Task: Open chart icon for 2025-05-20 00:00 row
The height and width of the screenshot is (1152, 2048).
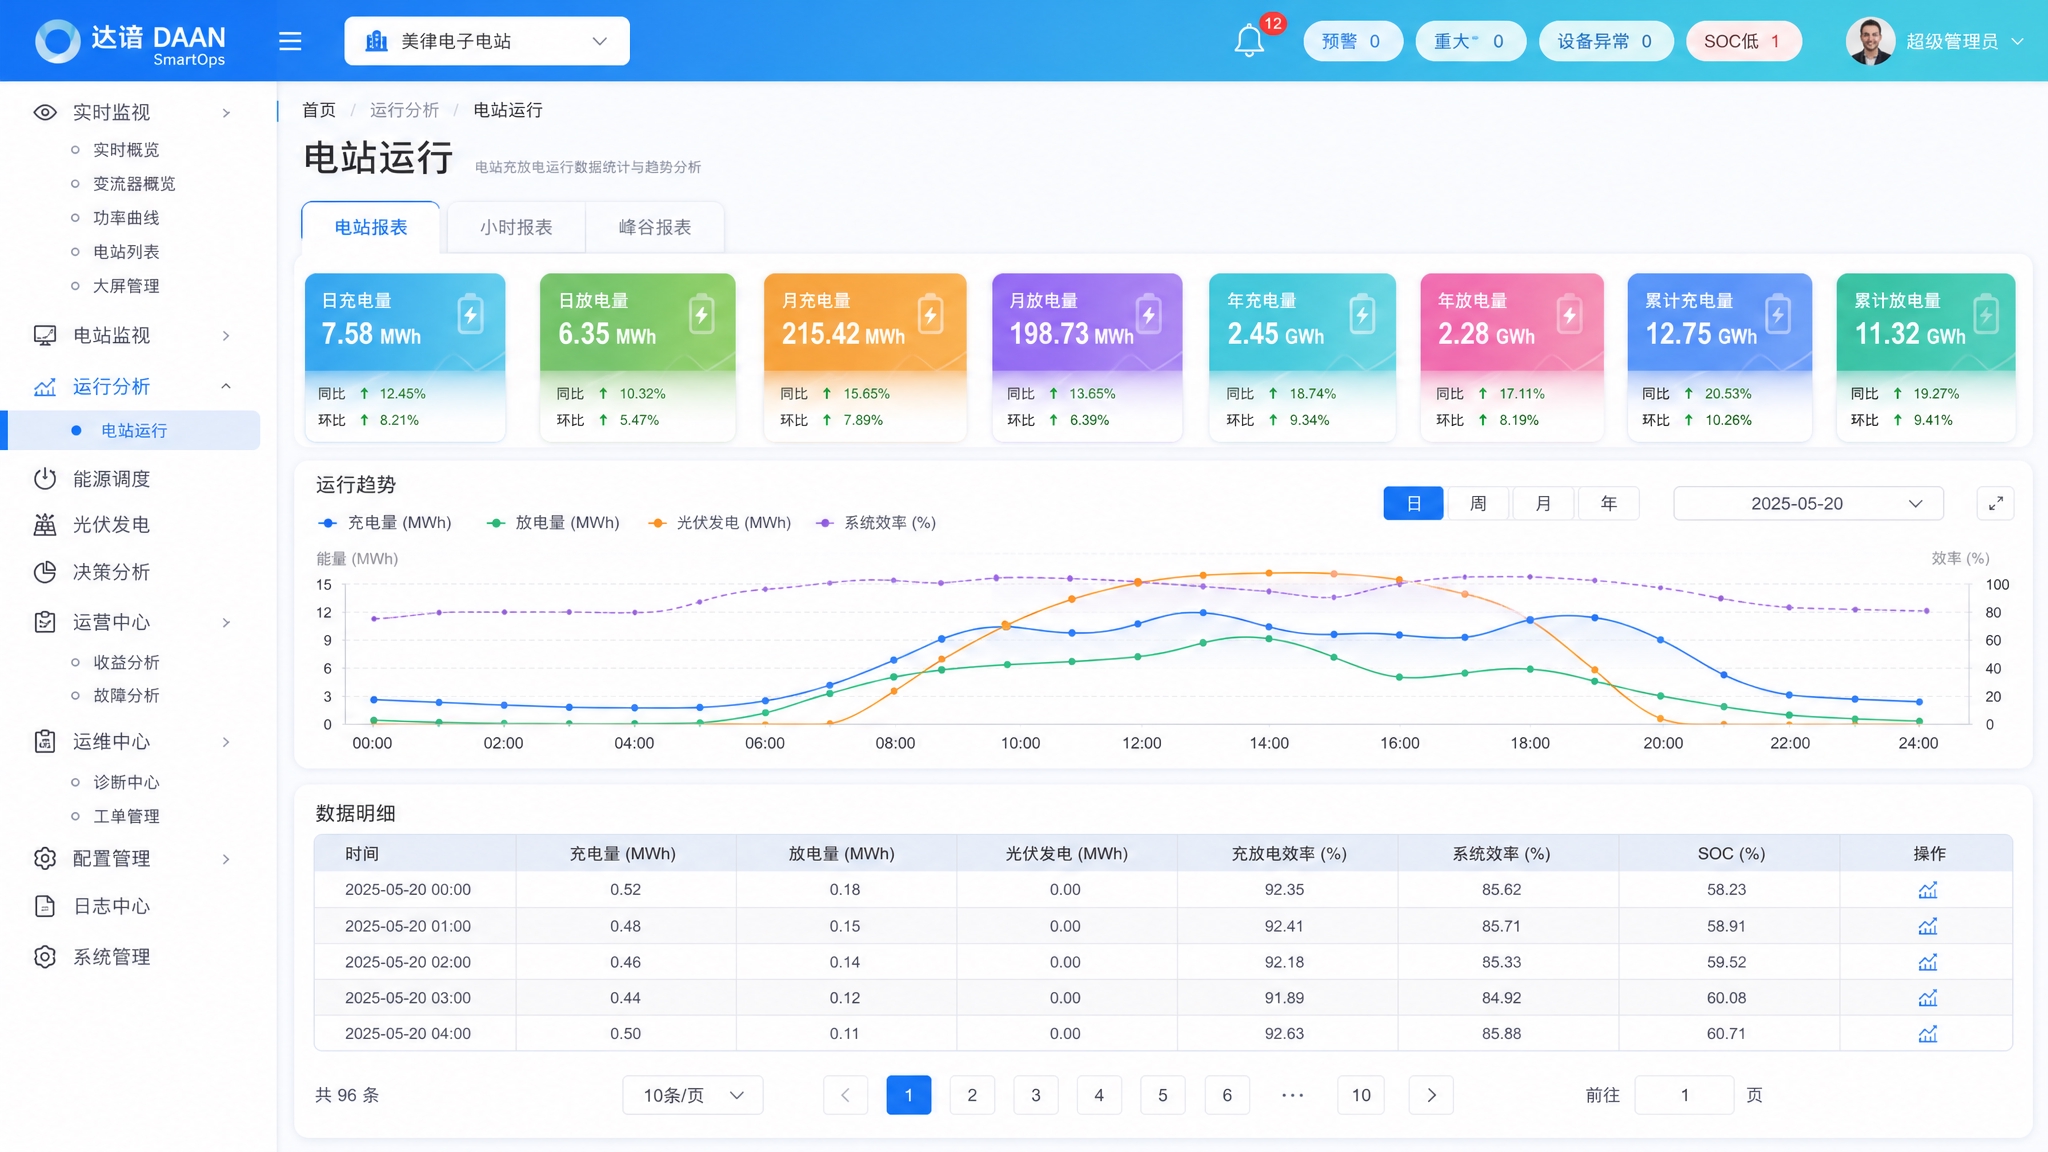Action: 1928,890
